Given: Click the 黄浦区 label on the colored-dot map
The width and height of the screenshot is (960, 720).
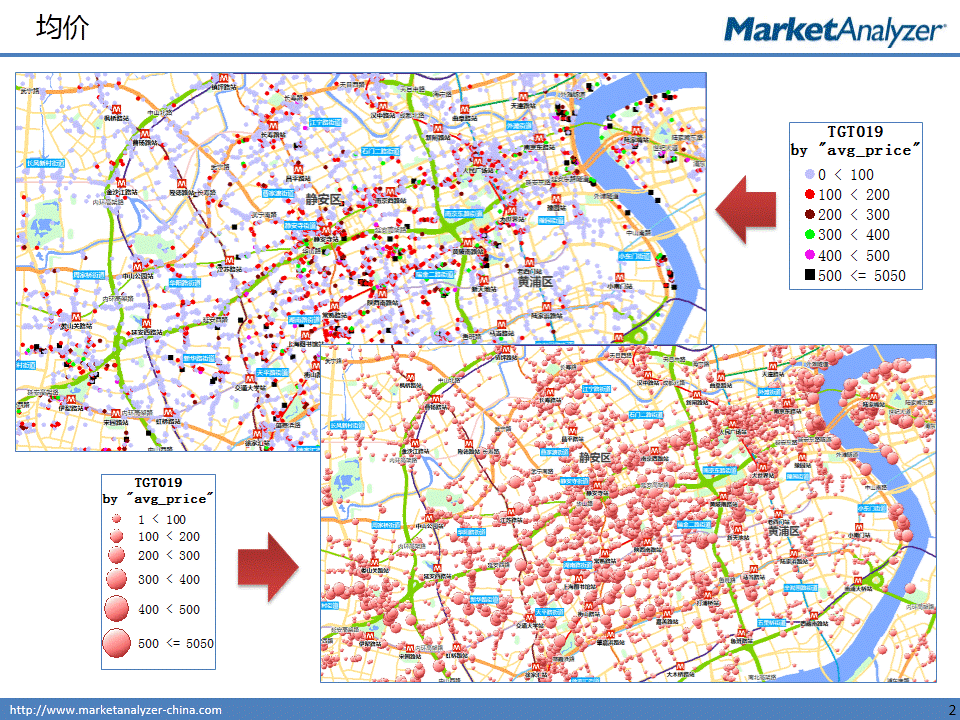Looking at the screenshot, I should (x=535, y=282).
